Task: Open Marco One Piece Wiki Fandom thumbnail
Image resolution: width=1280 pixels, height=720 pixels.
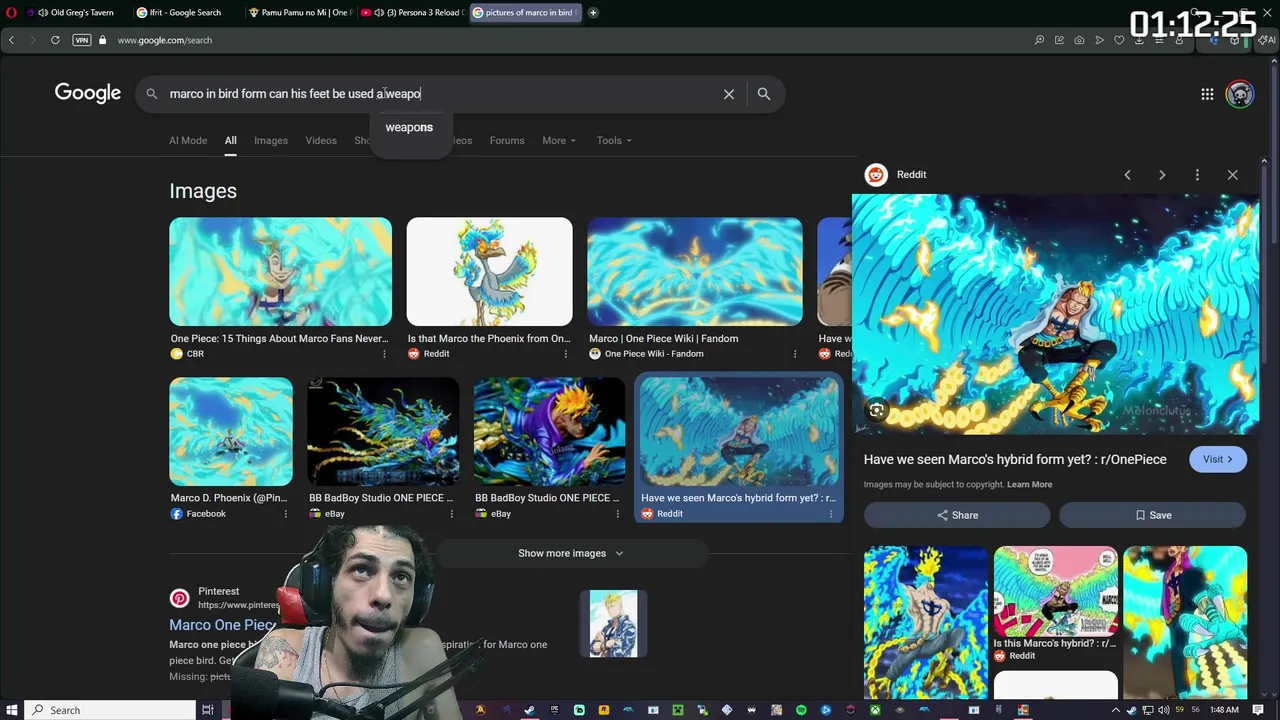Action: coord(695,271)
